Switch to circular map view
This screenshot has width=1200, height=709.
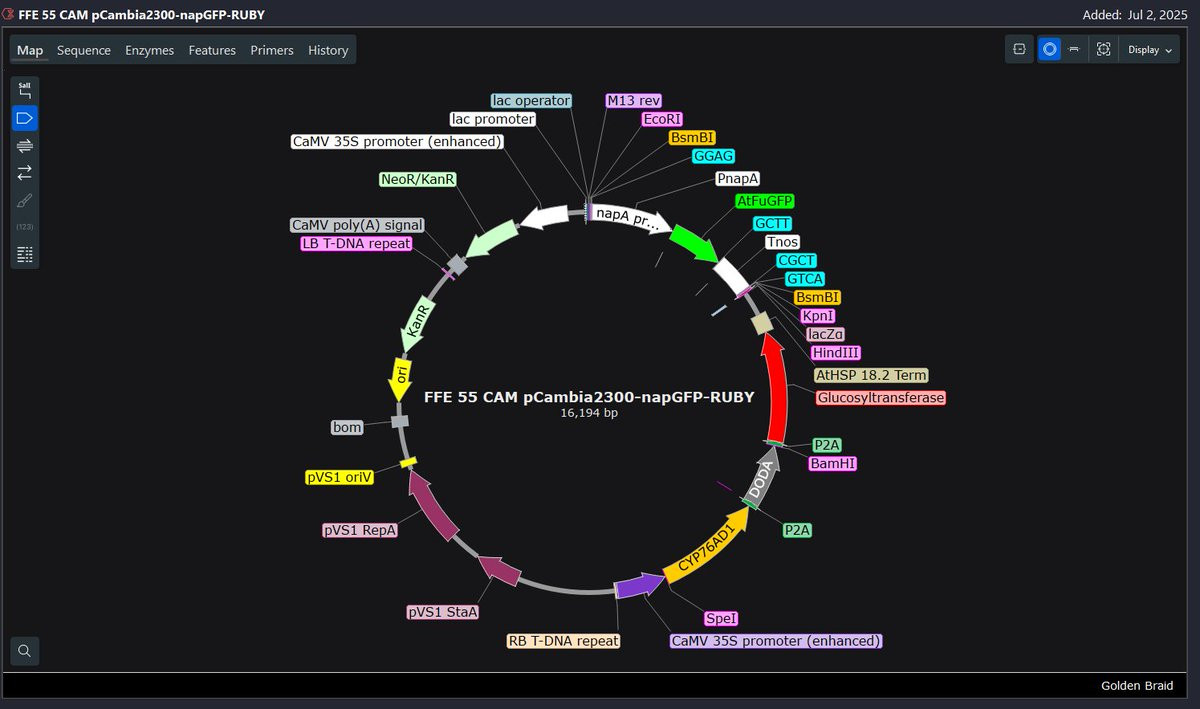click(x=1049, y=49)
